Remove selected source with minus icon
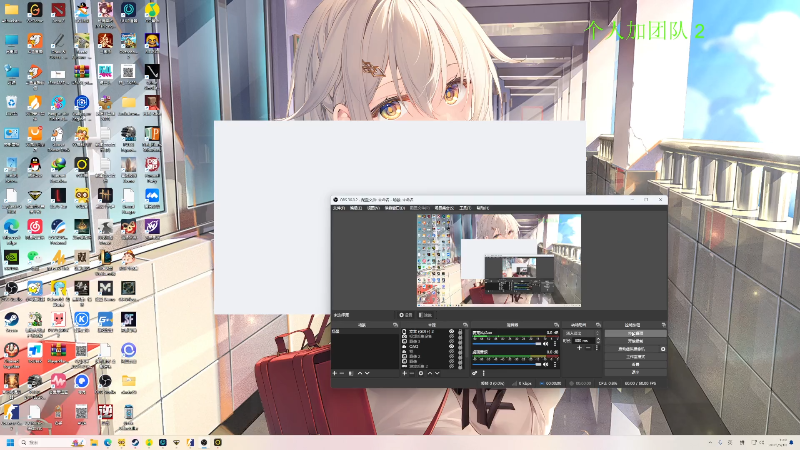The height and width of the screenshot is (450, 800). [x=412, y=373]
